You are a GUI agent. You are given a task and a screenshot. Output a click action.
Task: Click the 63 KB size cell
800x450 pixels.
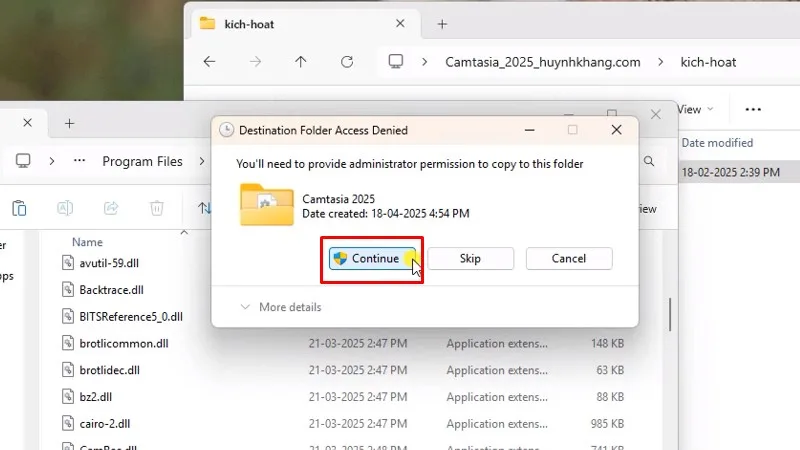(x=610, y=370)
